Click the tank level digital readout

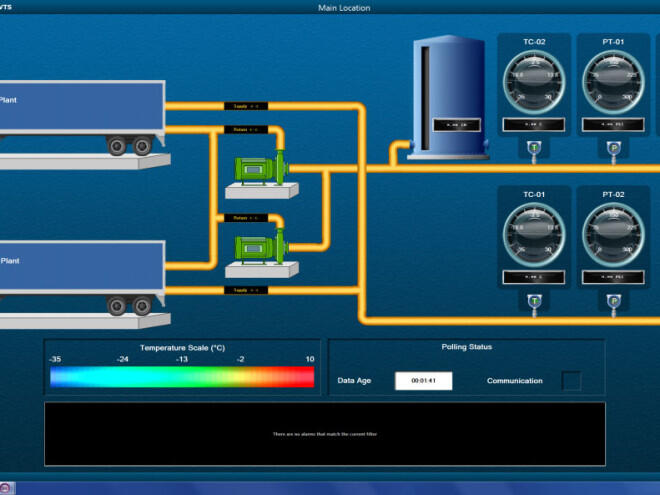tap(457, 125)
